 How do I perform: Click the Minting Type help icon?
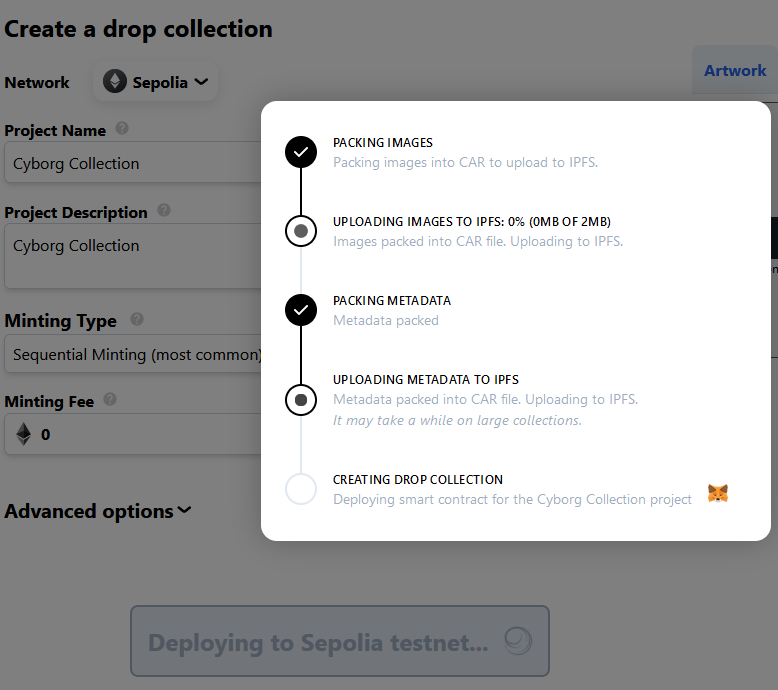[137, 320]
